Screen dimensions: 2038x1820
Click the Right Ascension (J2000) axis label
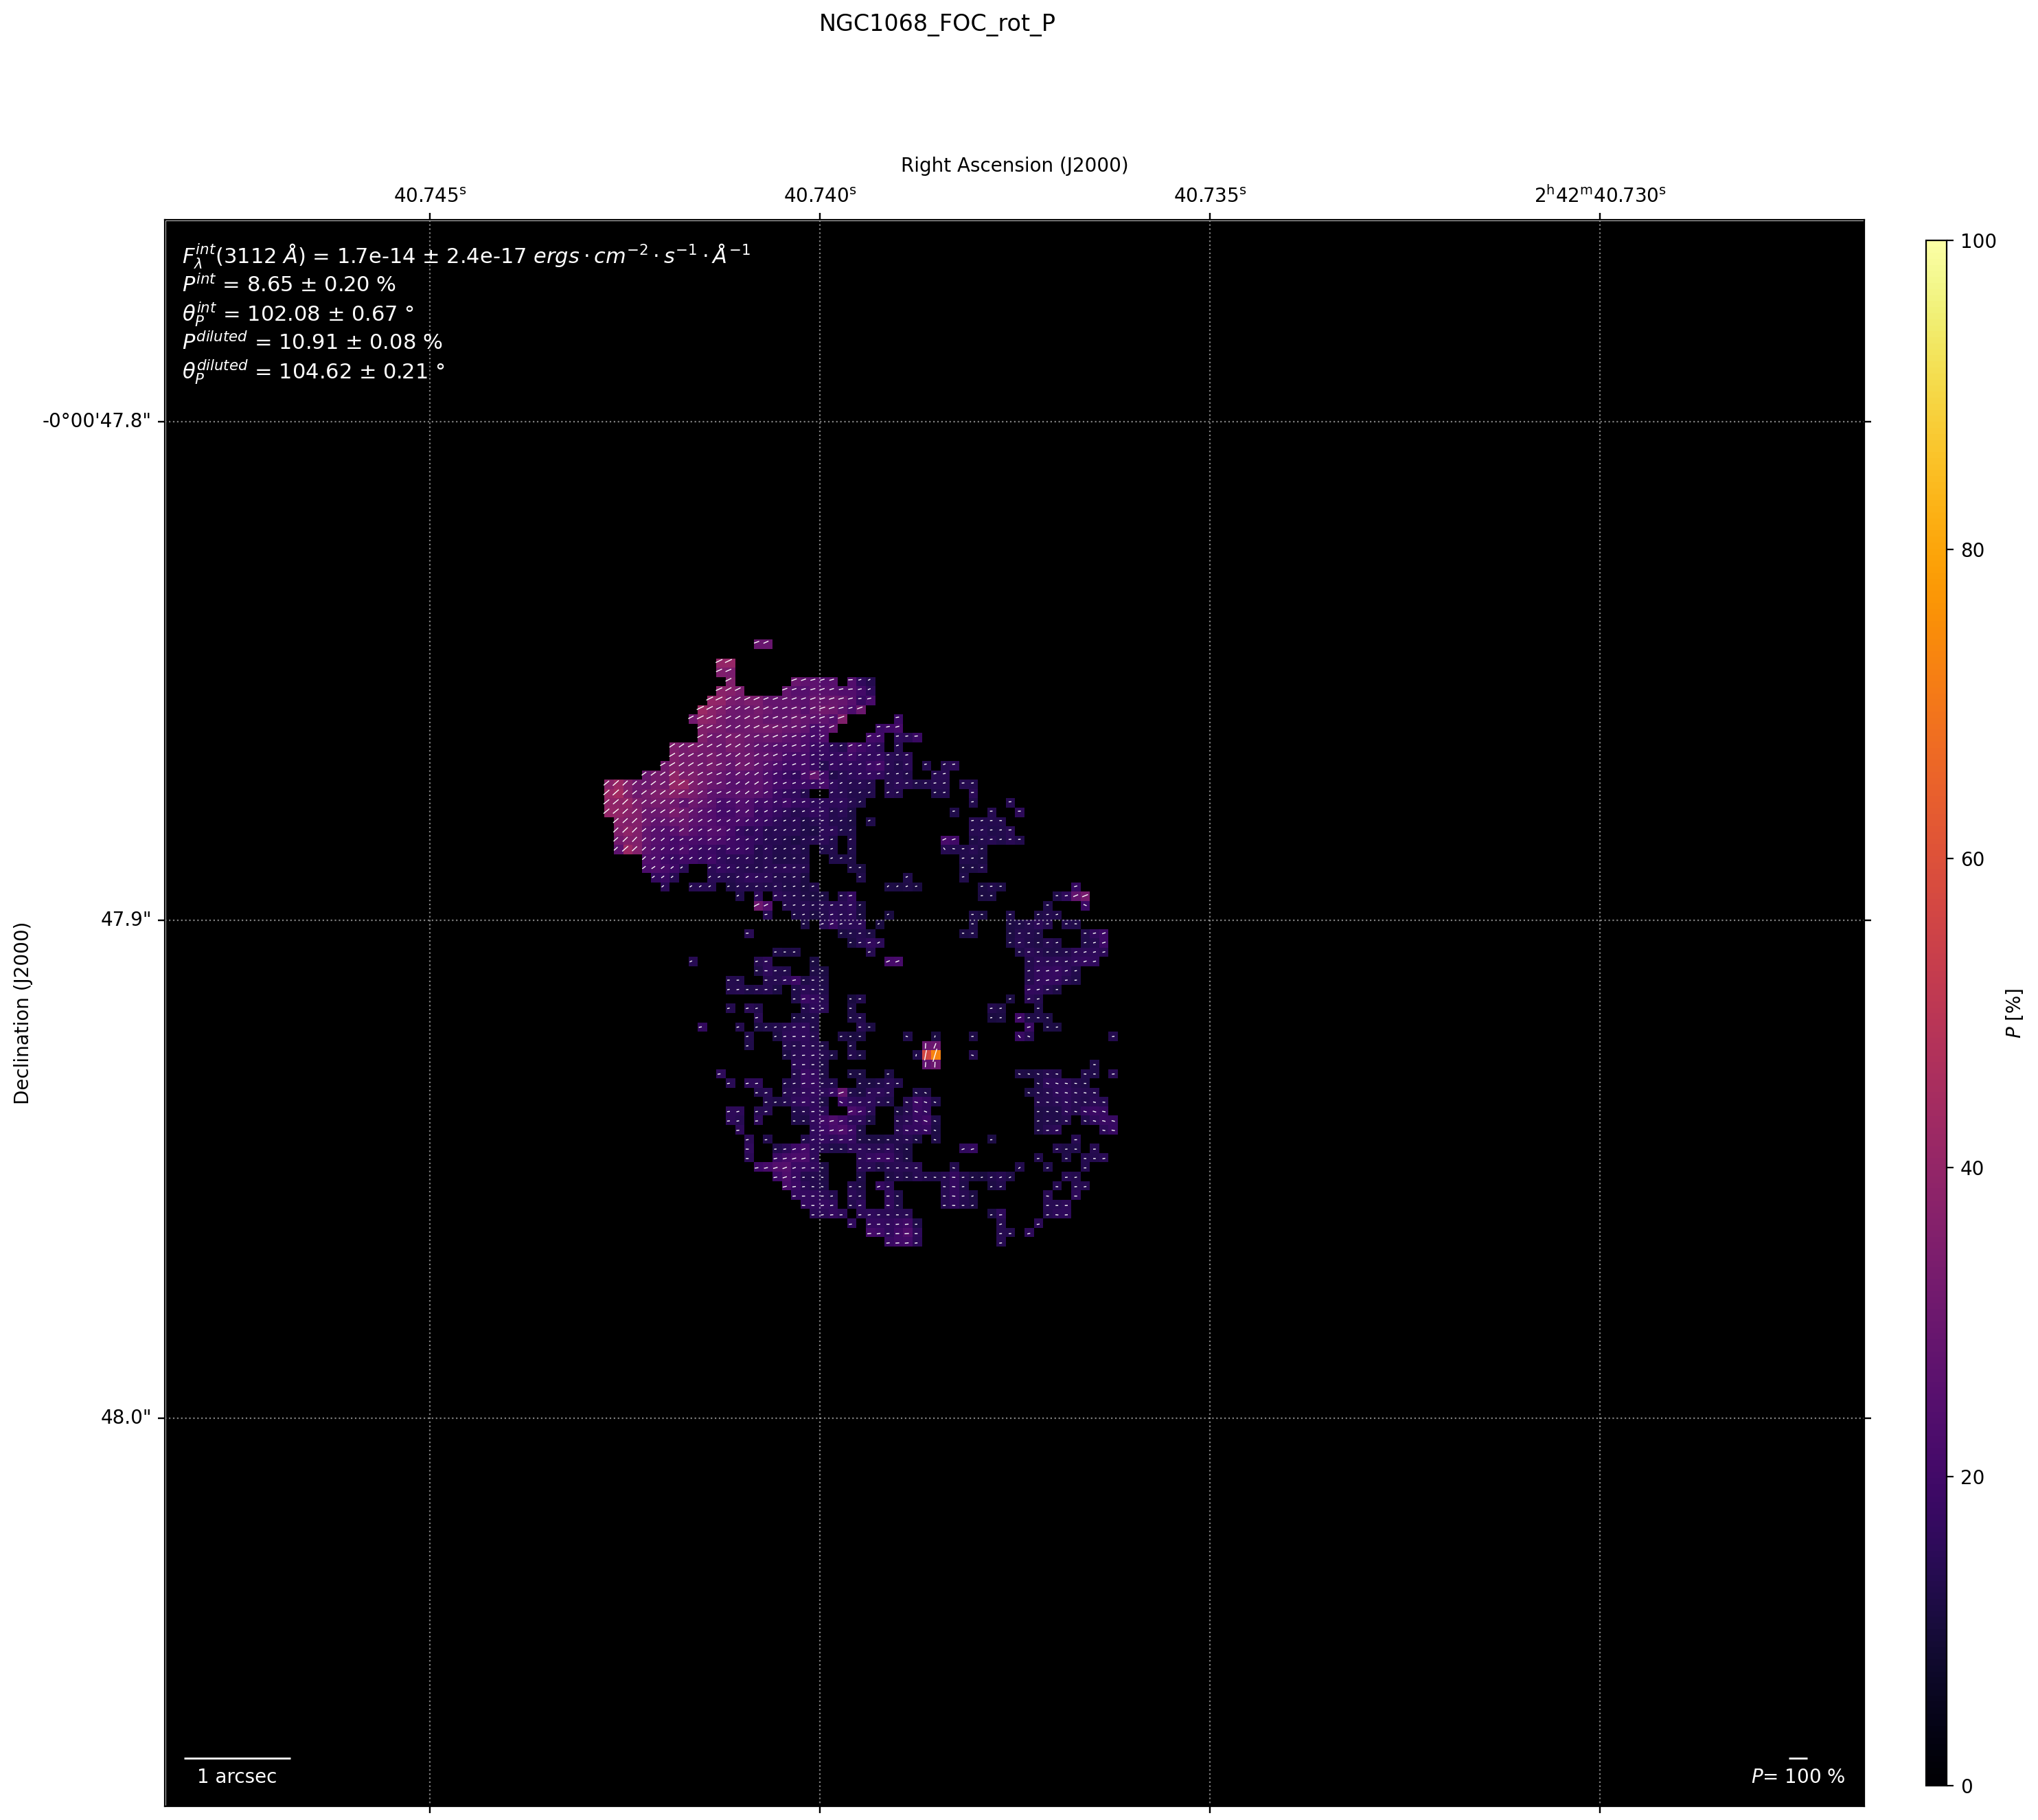tap(1014, 165)
